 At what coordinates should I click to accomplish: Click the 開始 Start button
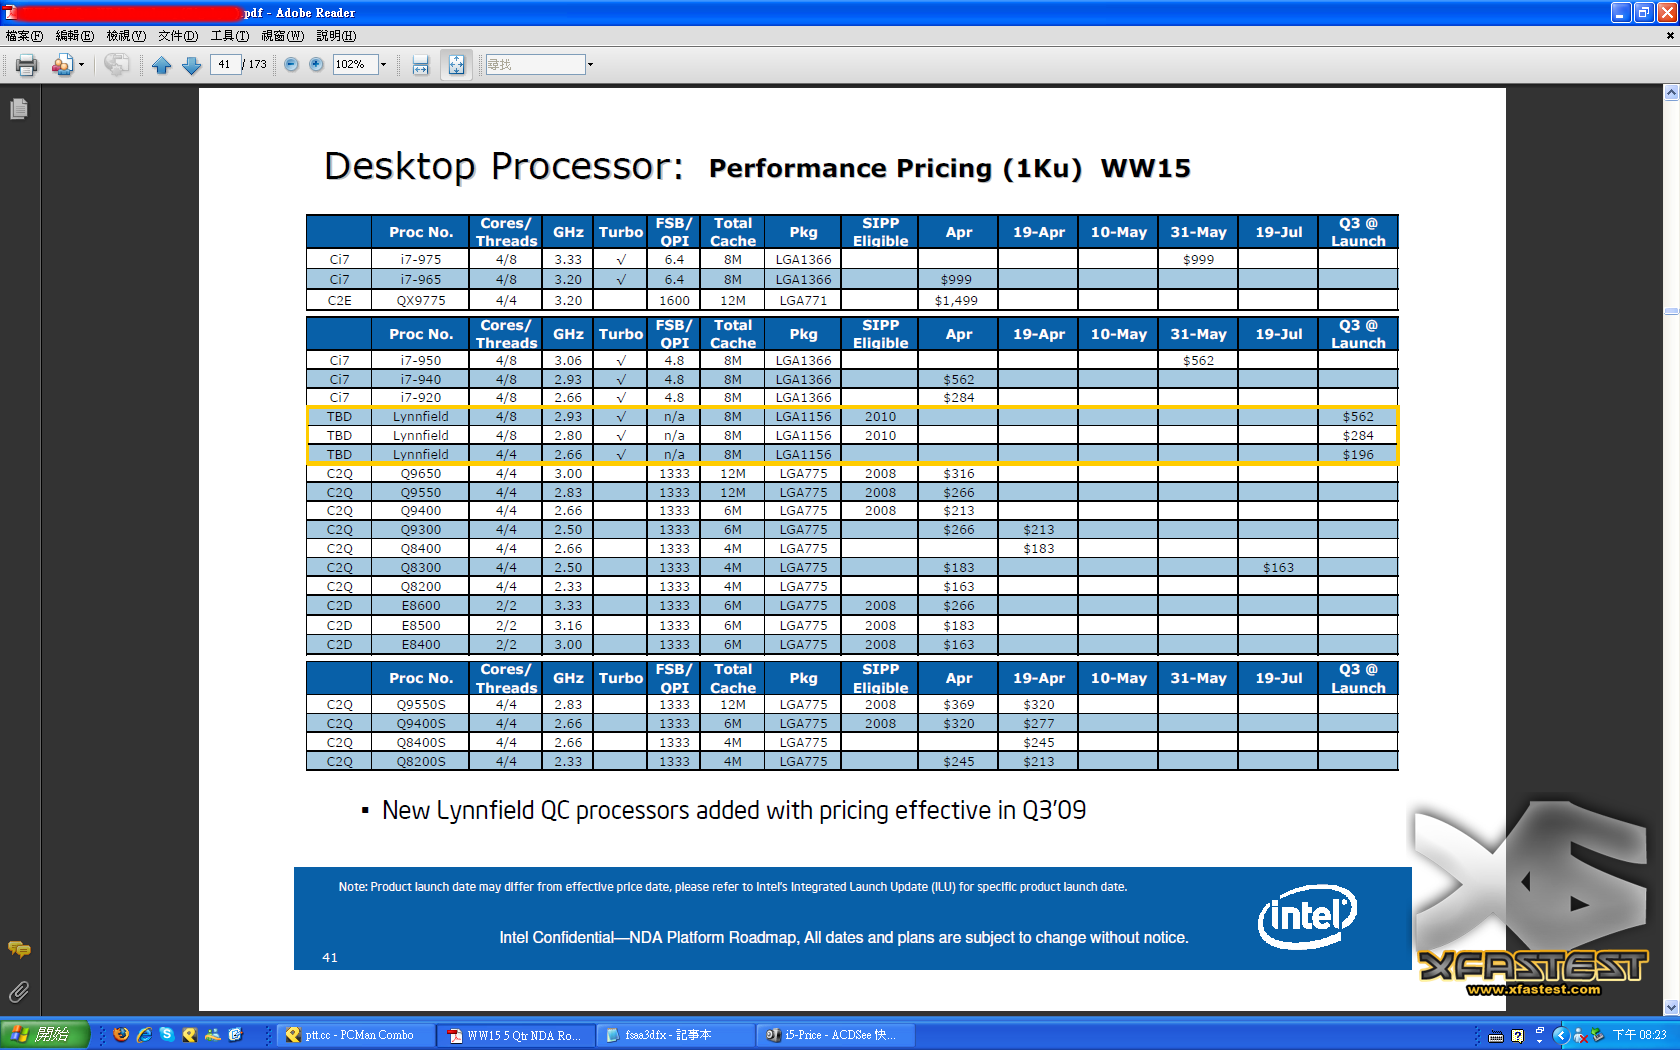[45, 1035]
